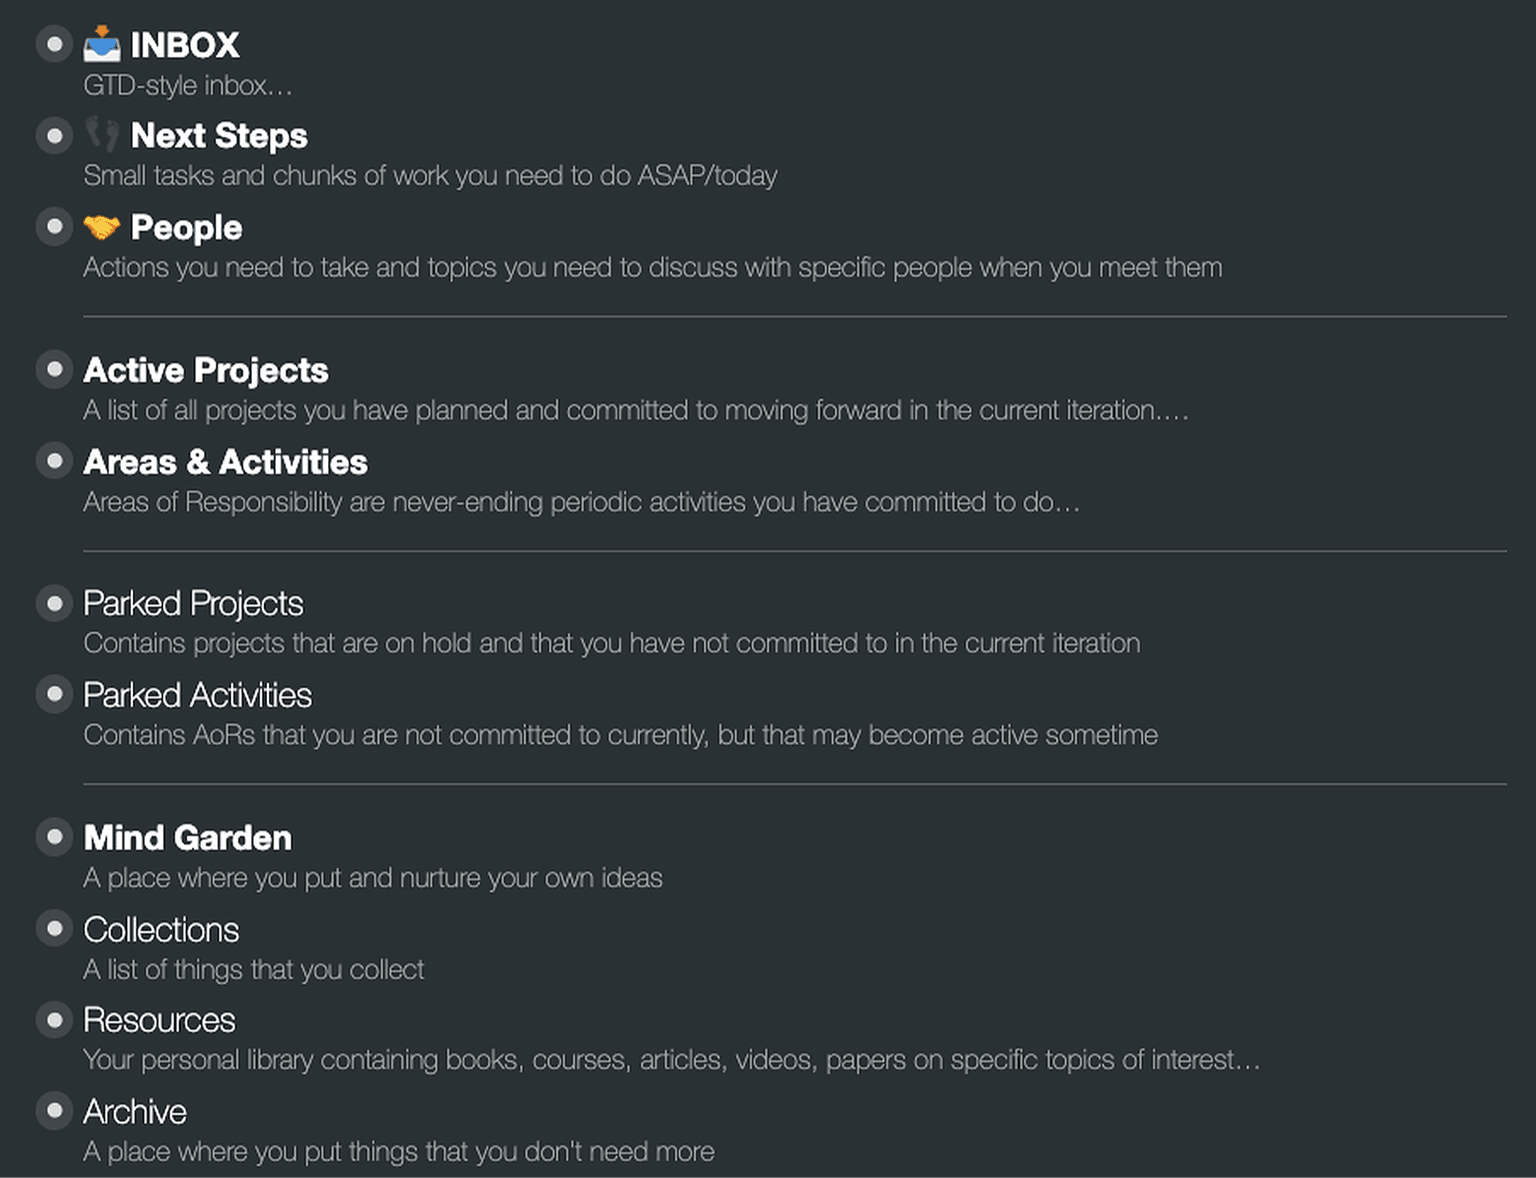Toggle the bullet circle next to Mind Garden
The height and width of the screenshot is (1178, 1536).
coord(54,836)
